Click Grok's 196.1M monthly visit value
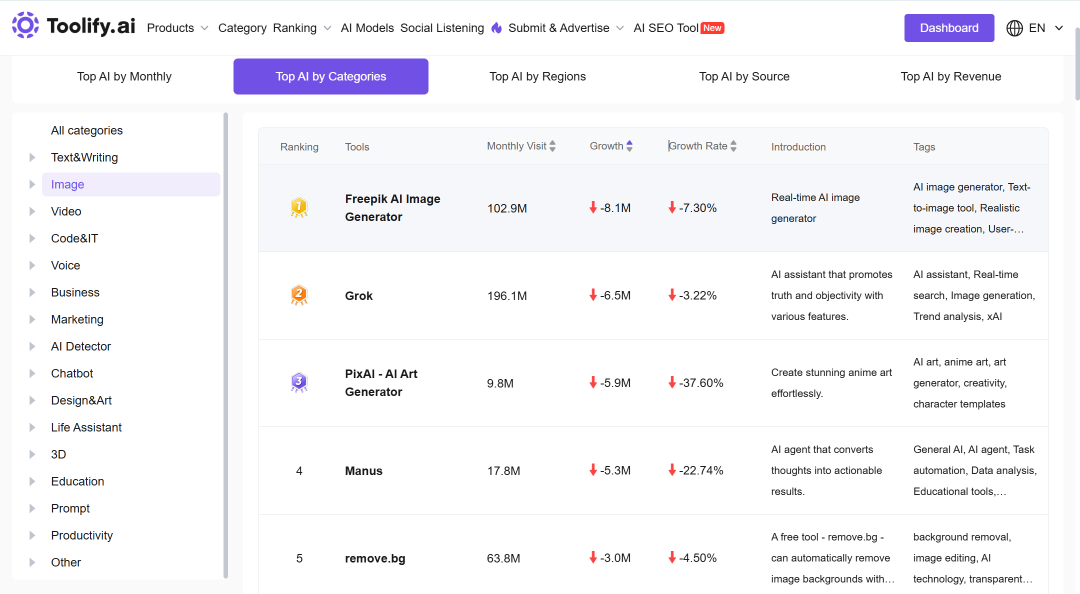Screen dimensions: 1080x594 click(x=507, y=296)
